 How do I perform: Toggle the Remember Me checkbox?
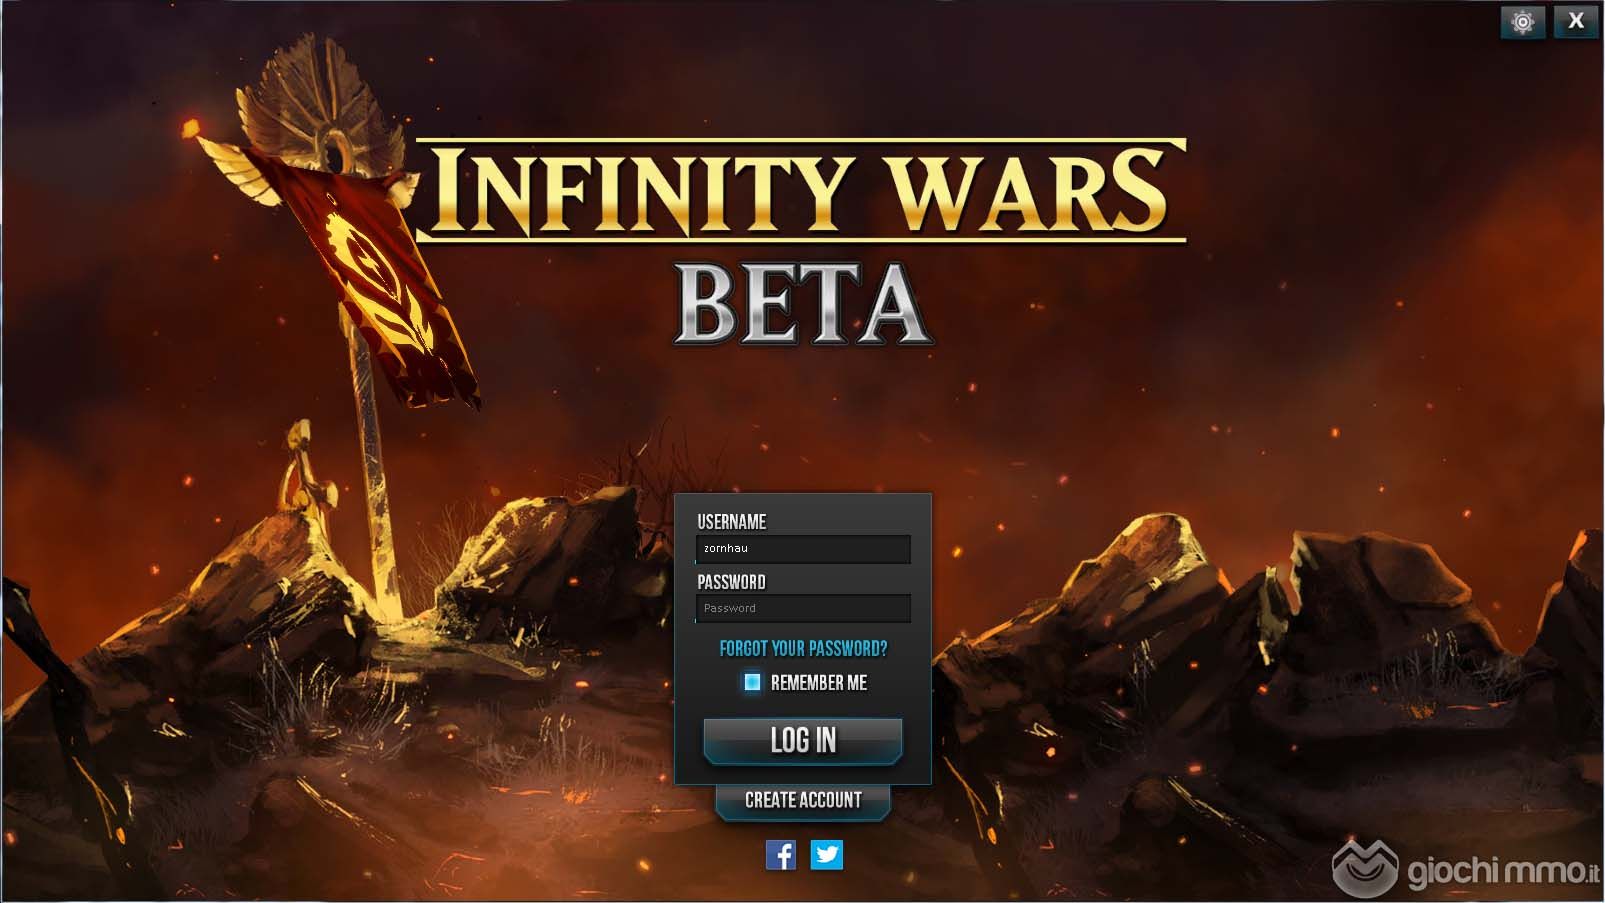752,682
